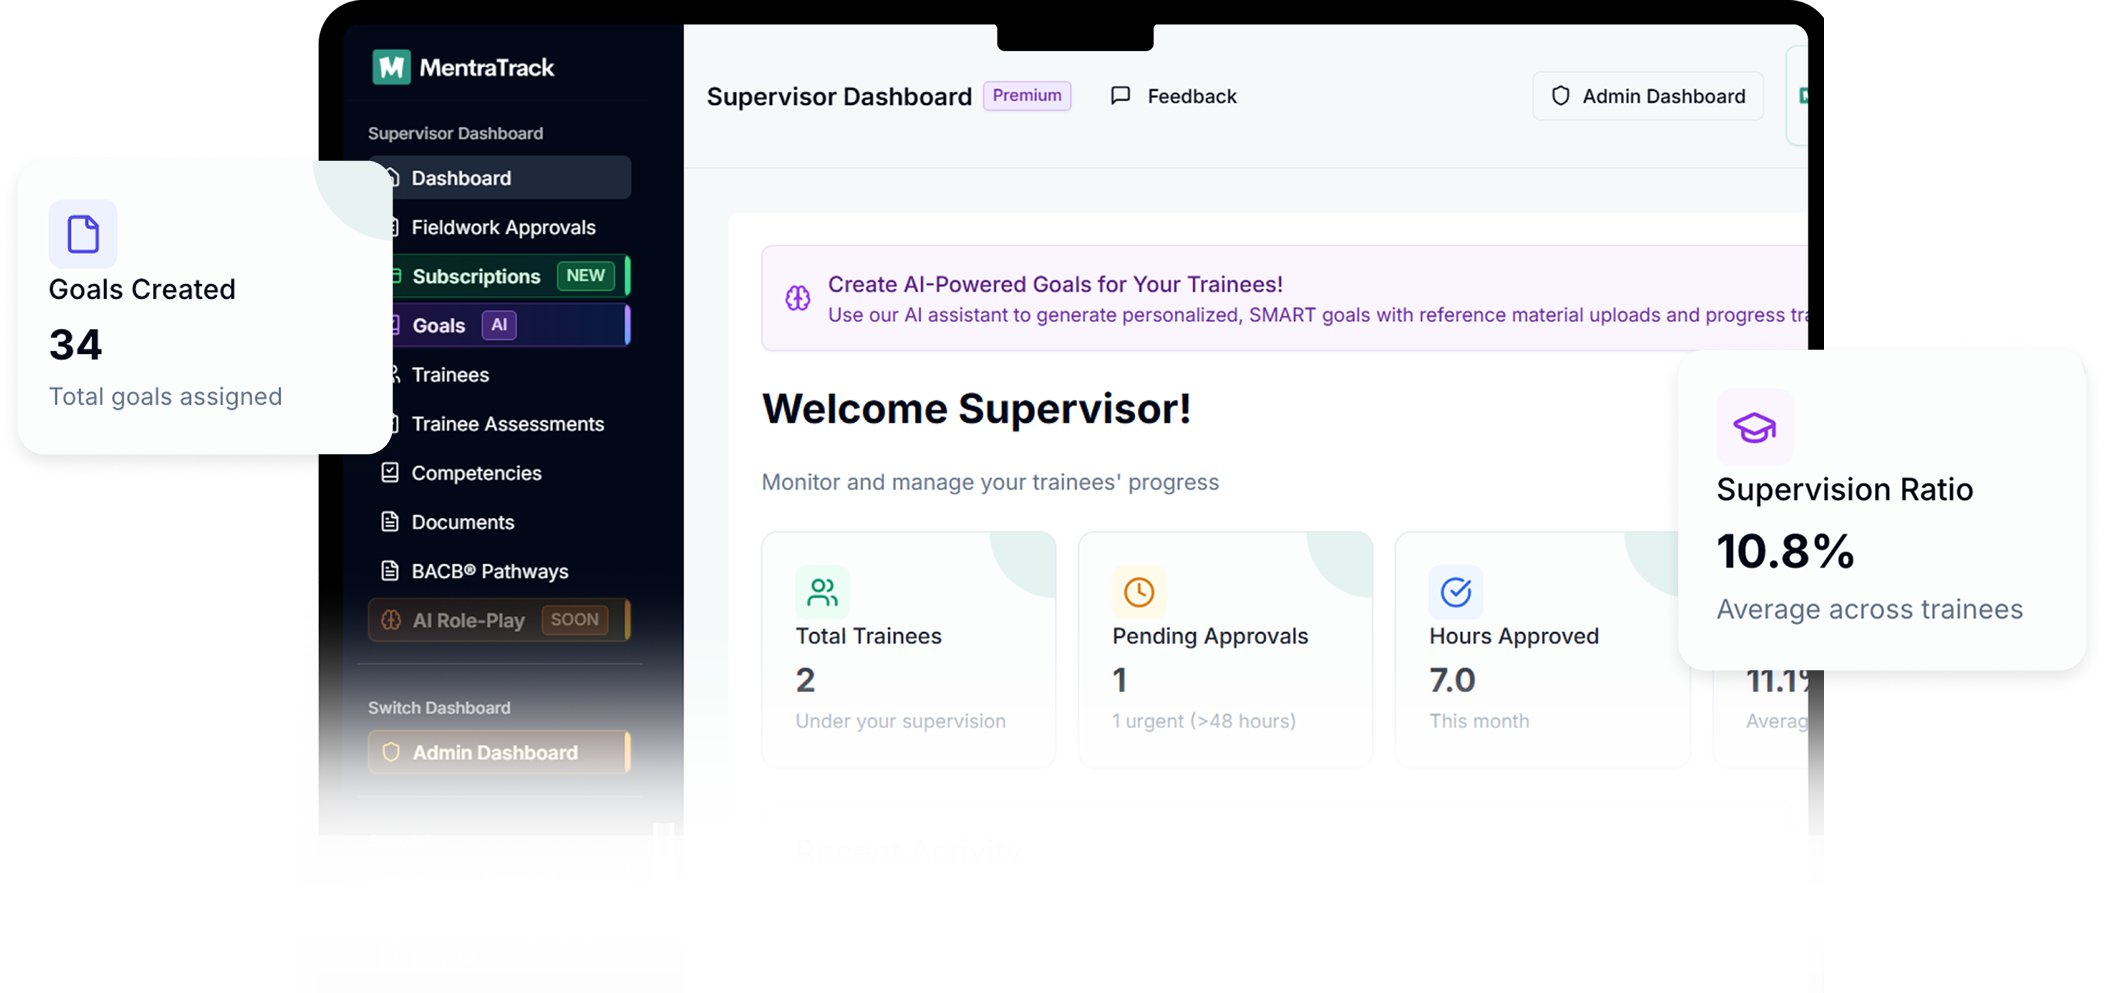Click the MentraTrack logo
The image size is (2105, 993).
(462, 66)
